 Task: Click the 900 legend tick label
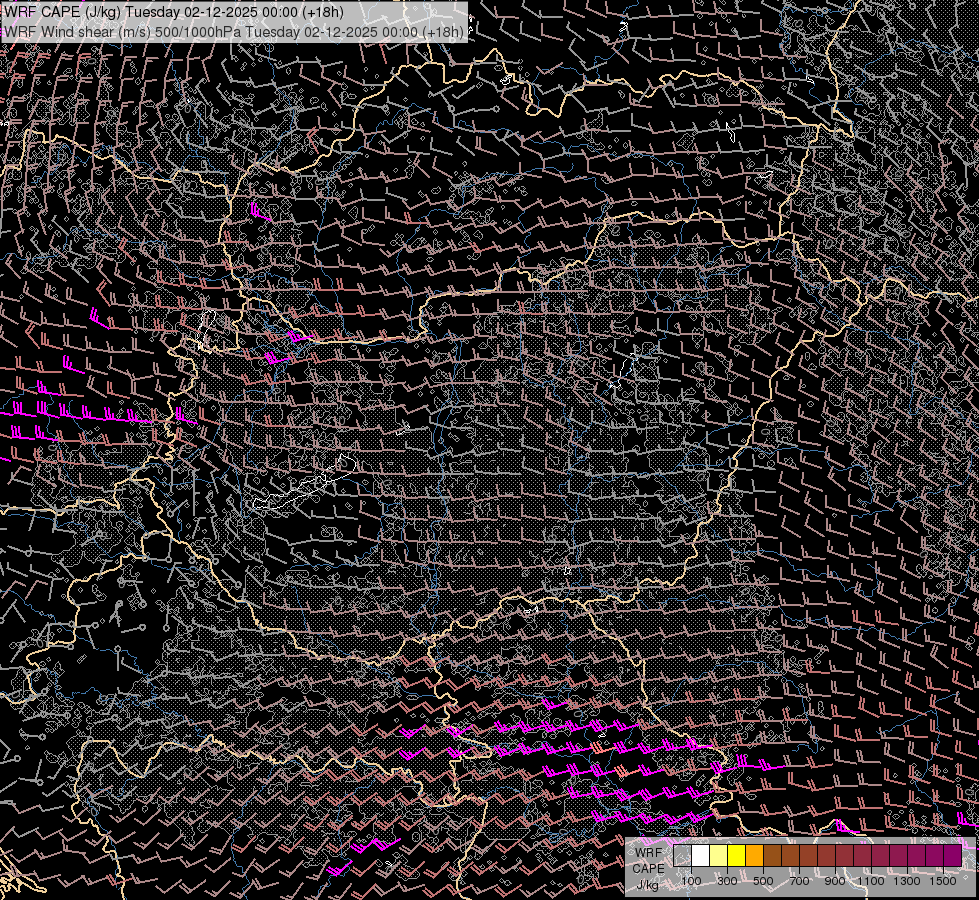pyautogui.click(x=835, y=881)
